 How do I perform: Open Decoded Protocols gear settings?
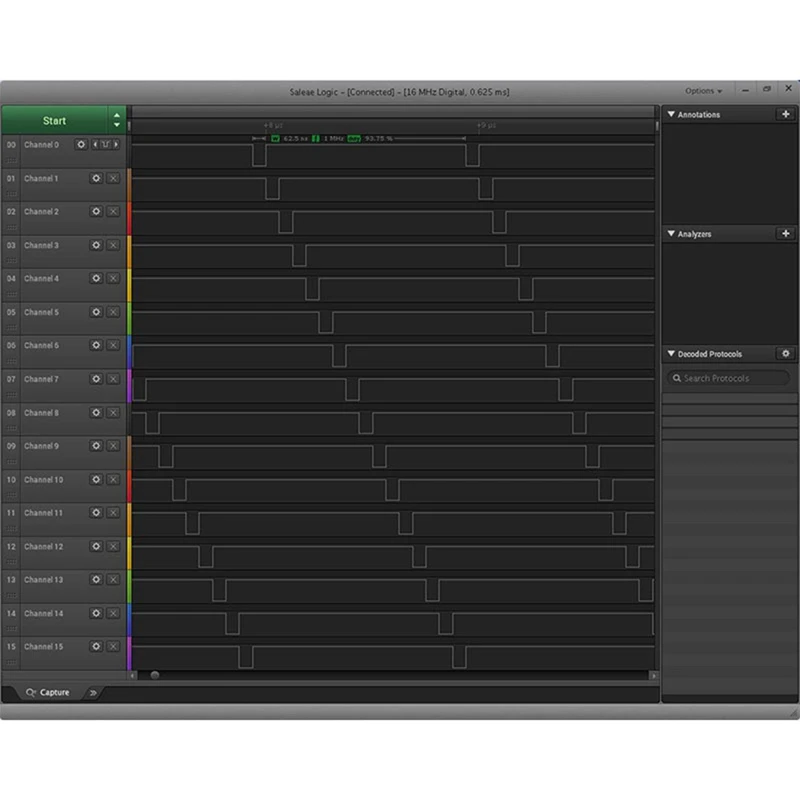point(786,354)
